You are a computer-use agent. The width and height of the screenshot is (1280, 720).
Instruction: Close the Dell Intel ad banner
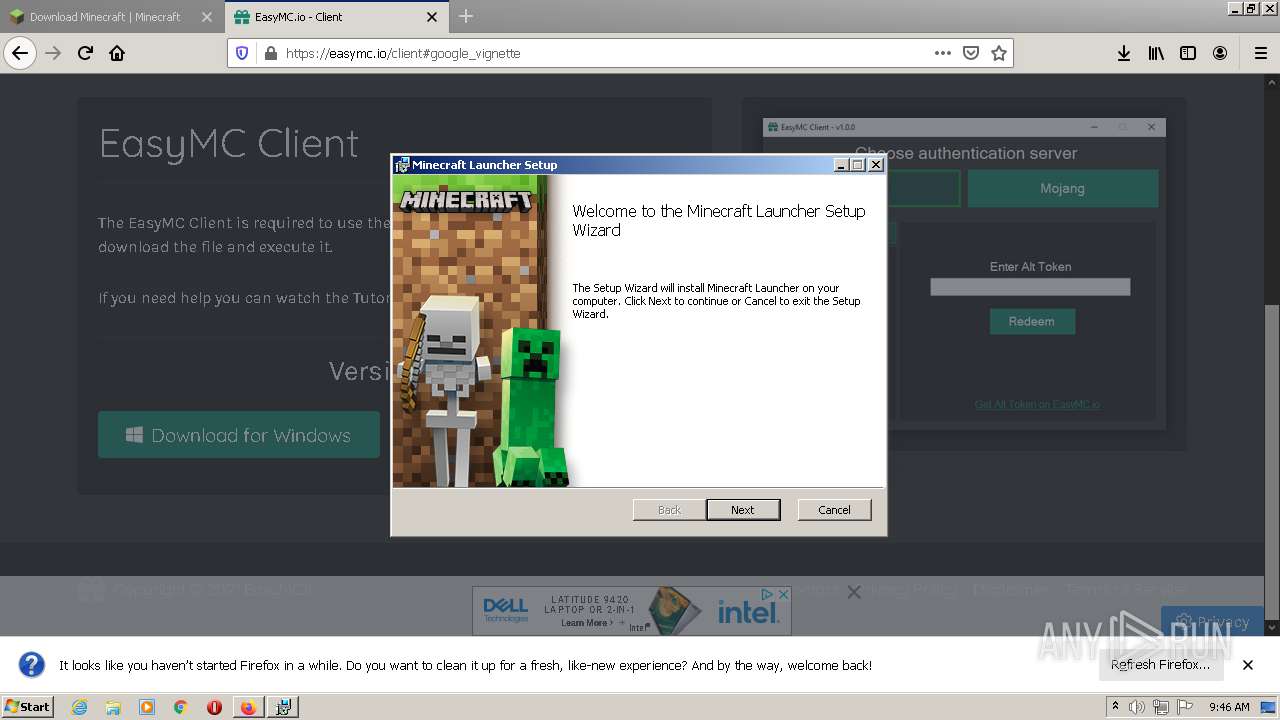pos(783,594)
